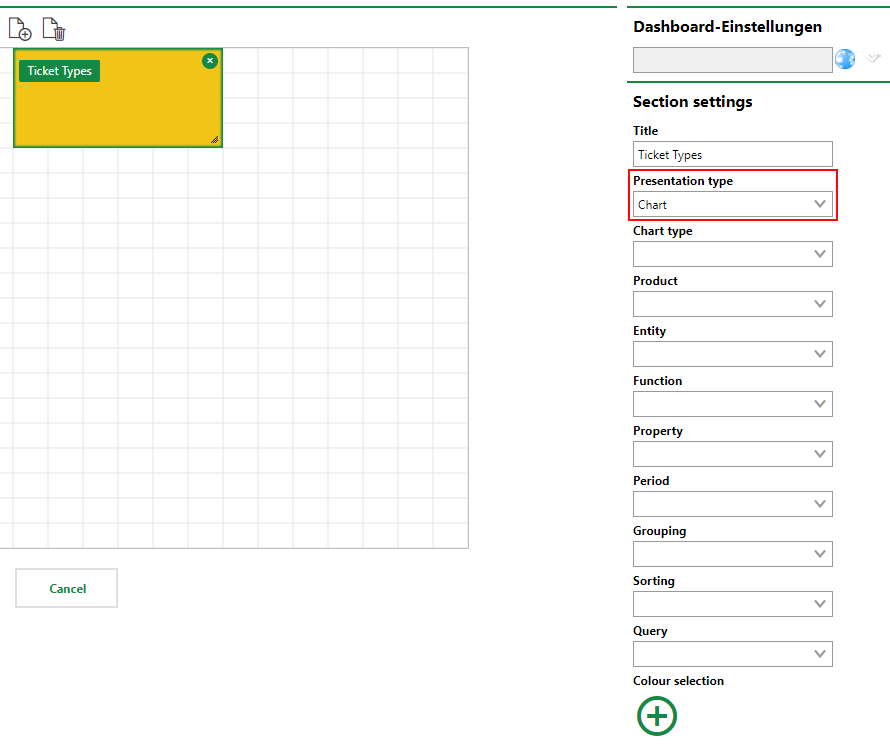Expand the Sorting dropdown
This screenshot has height=748, width=890.
pyautogui.click(x=732, y=604)
